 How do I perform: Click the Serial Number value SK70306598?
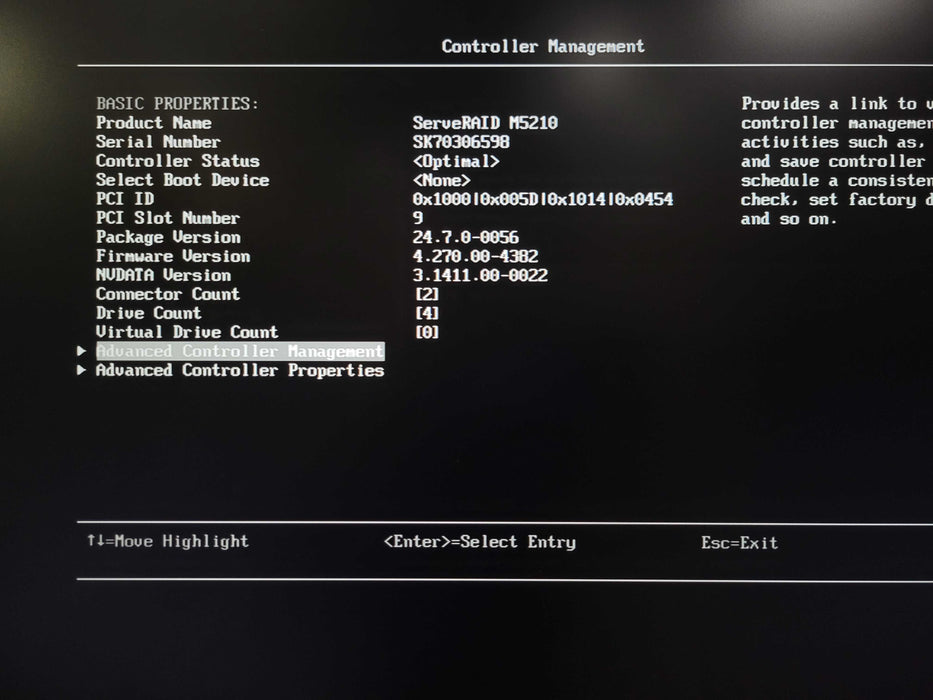(x=461, y=143)
